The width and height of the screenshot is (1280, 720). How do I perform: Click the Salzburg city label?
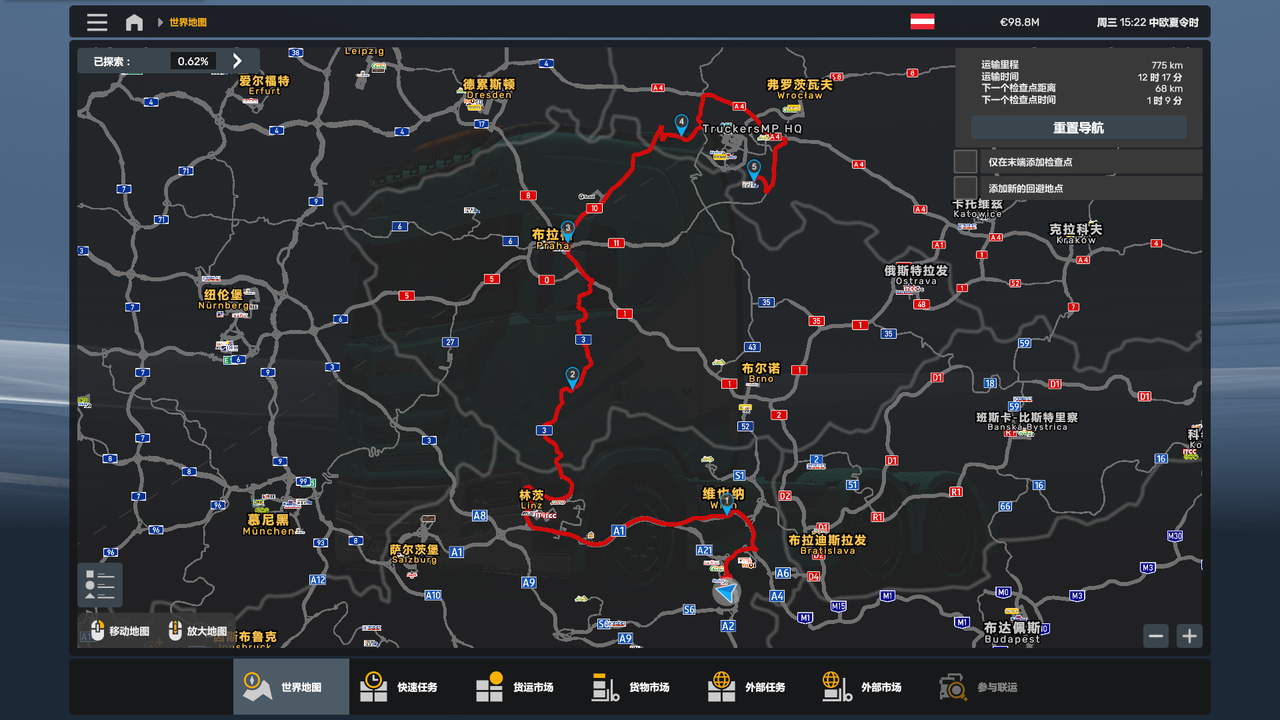tap(414, 555)
